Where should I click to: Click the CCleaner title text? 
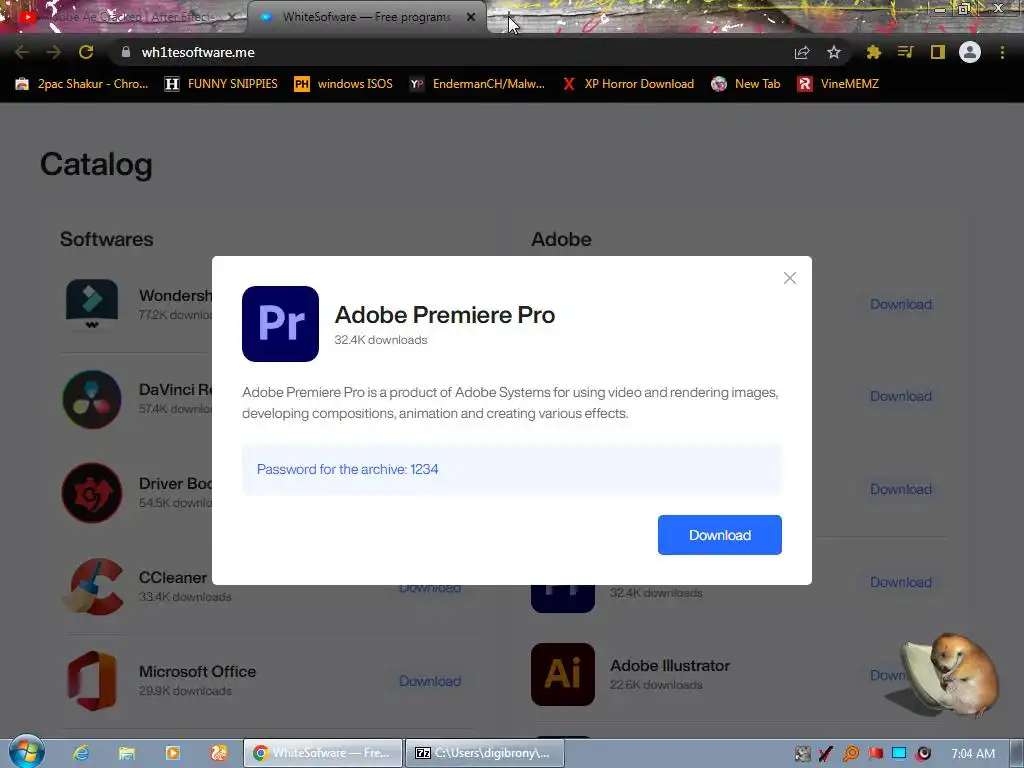pos(172,577)
